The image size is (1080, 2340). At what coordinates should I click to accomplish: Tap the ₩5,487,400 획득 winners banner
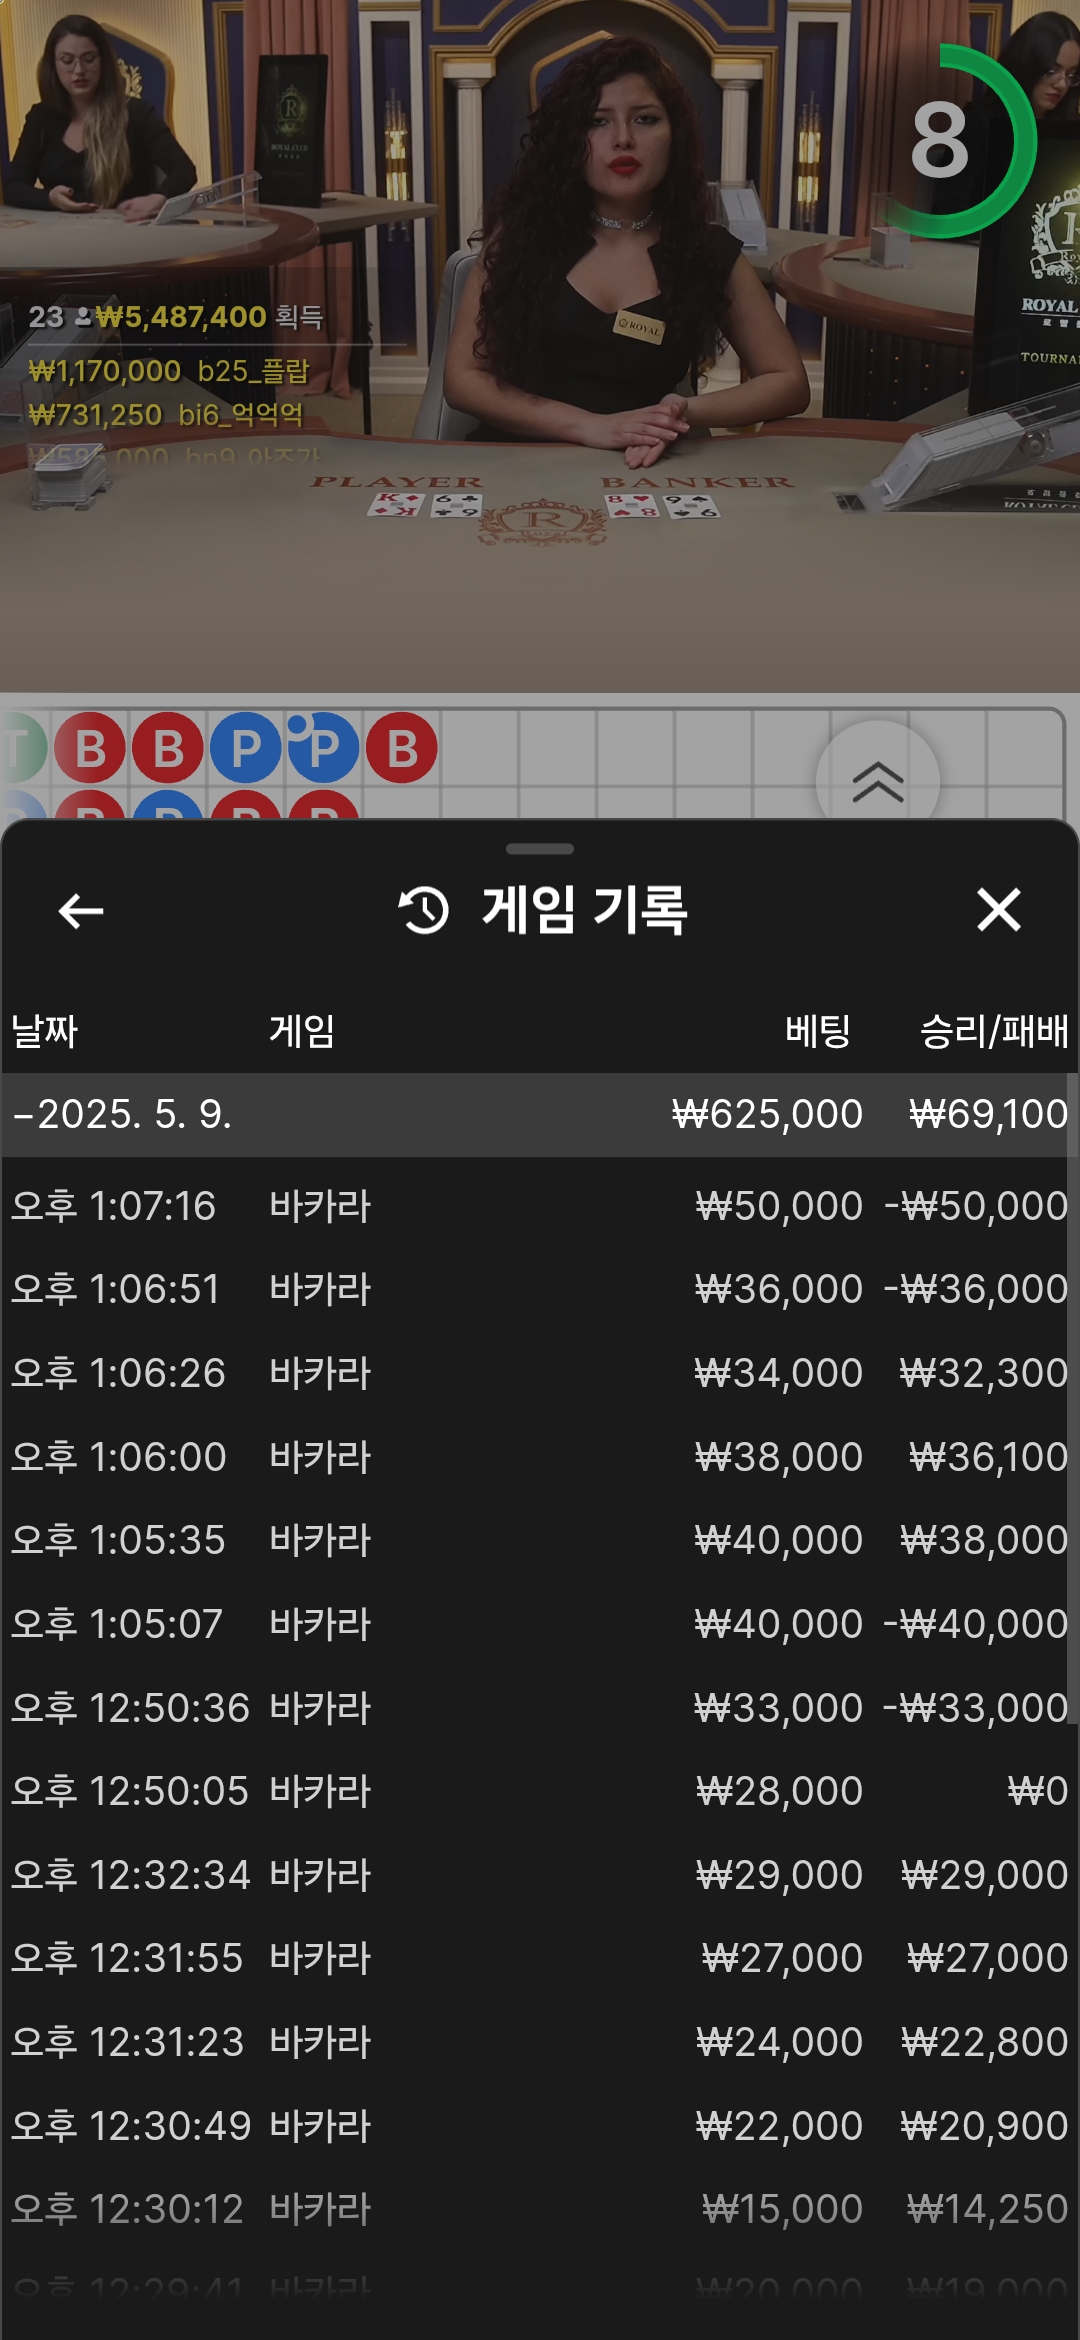click(176, 317)
